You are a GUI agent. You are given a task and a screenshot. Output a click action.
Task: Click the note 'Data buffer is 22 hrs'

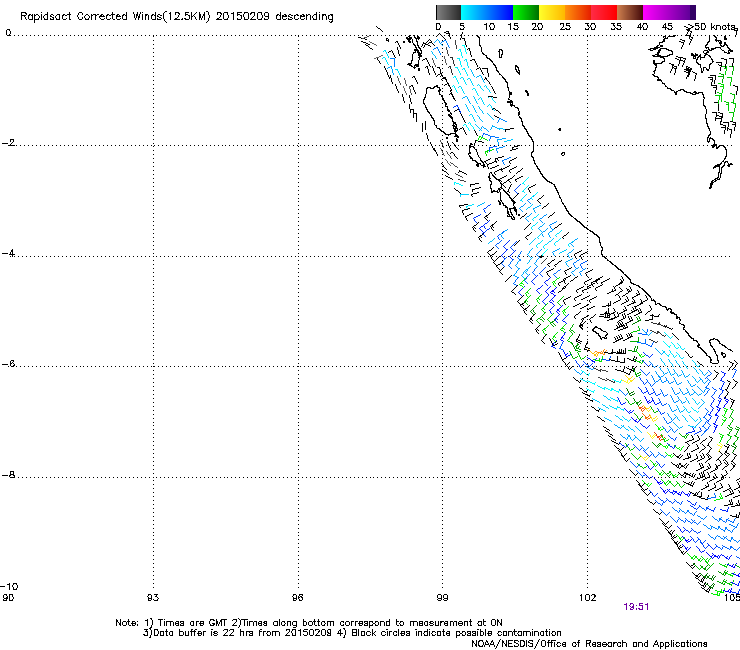pyautogui.click(x=204, y=633)
